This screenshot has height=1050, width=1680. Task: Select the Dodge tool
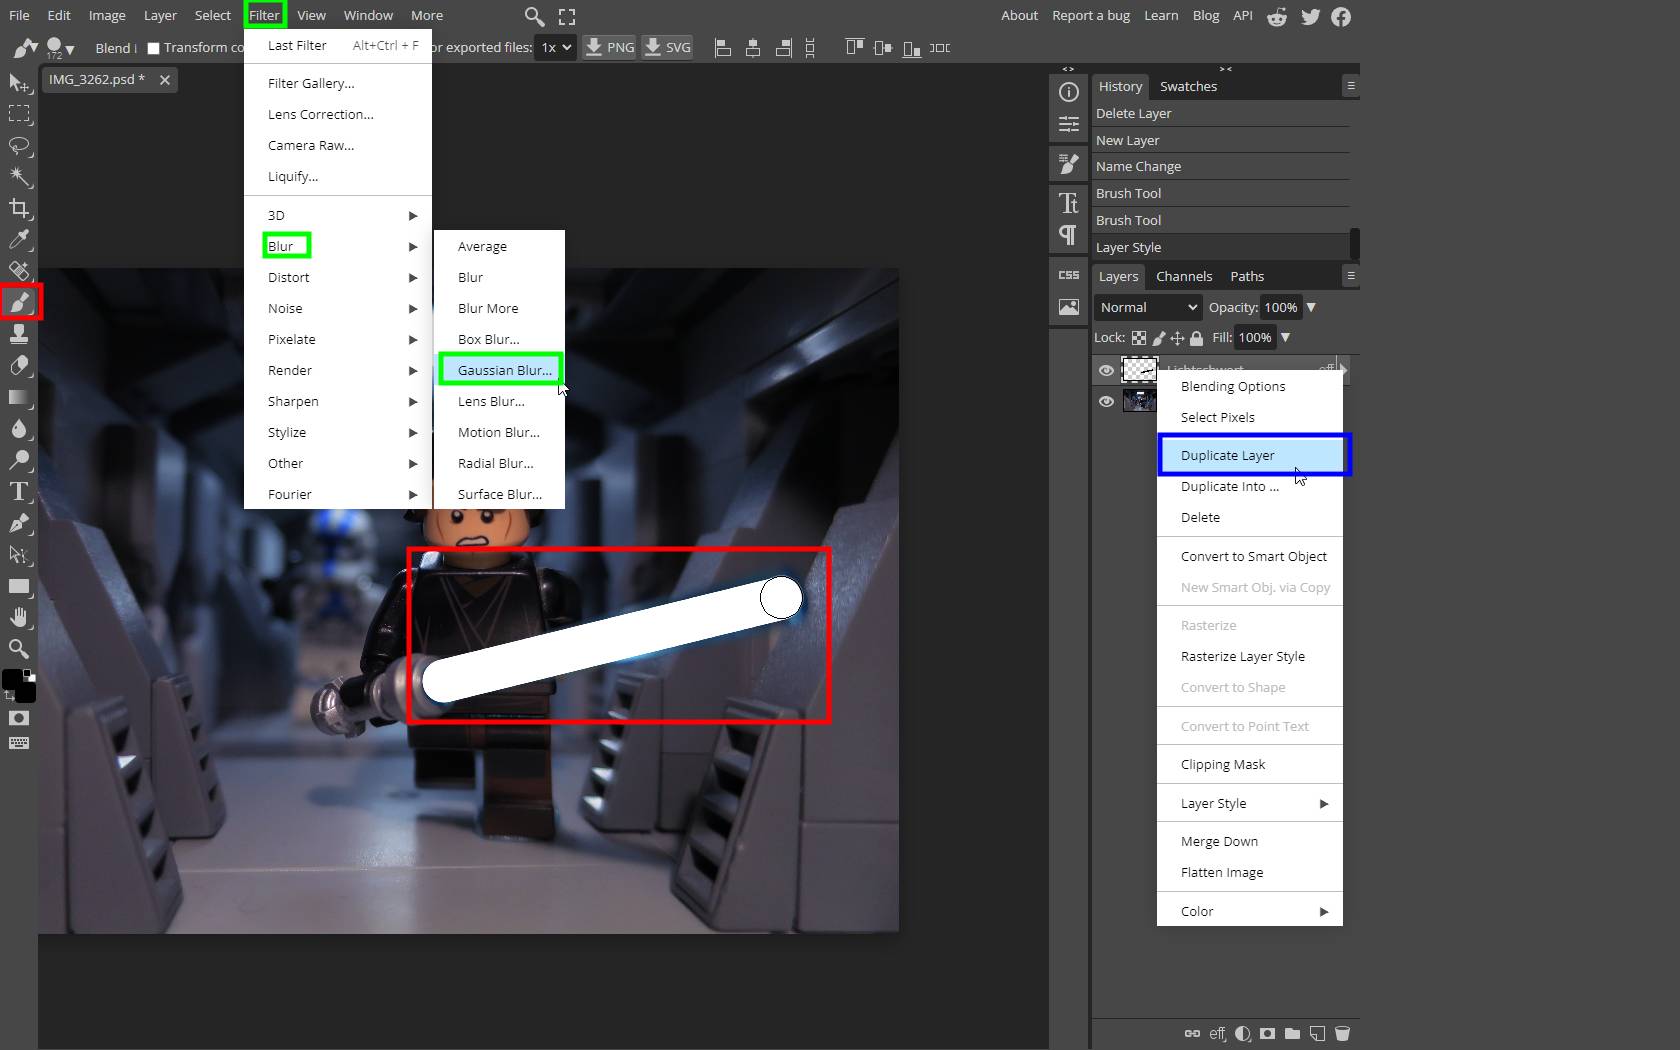click(x=19, y=460)
